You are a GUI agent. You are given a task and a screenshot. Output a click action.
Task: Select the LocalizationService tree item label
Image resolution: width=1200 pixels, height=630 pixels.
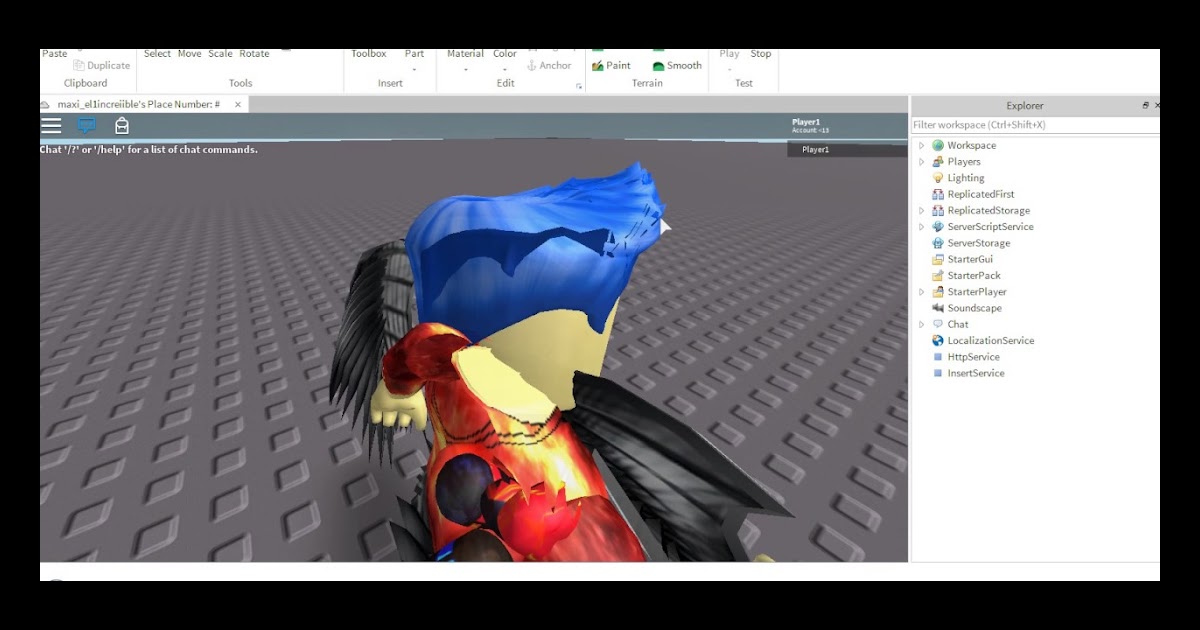coord(991,340)
